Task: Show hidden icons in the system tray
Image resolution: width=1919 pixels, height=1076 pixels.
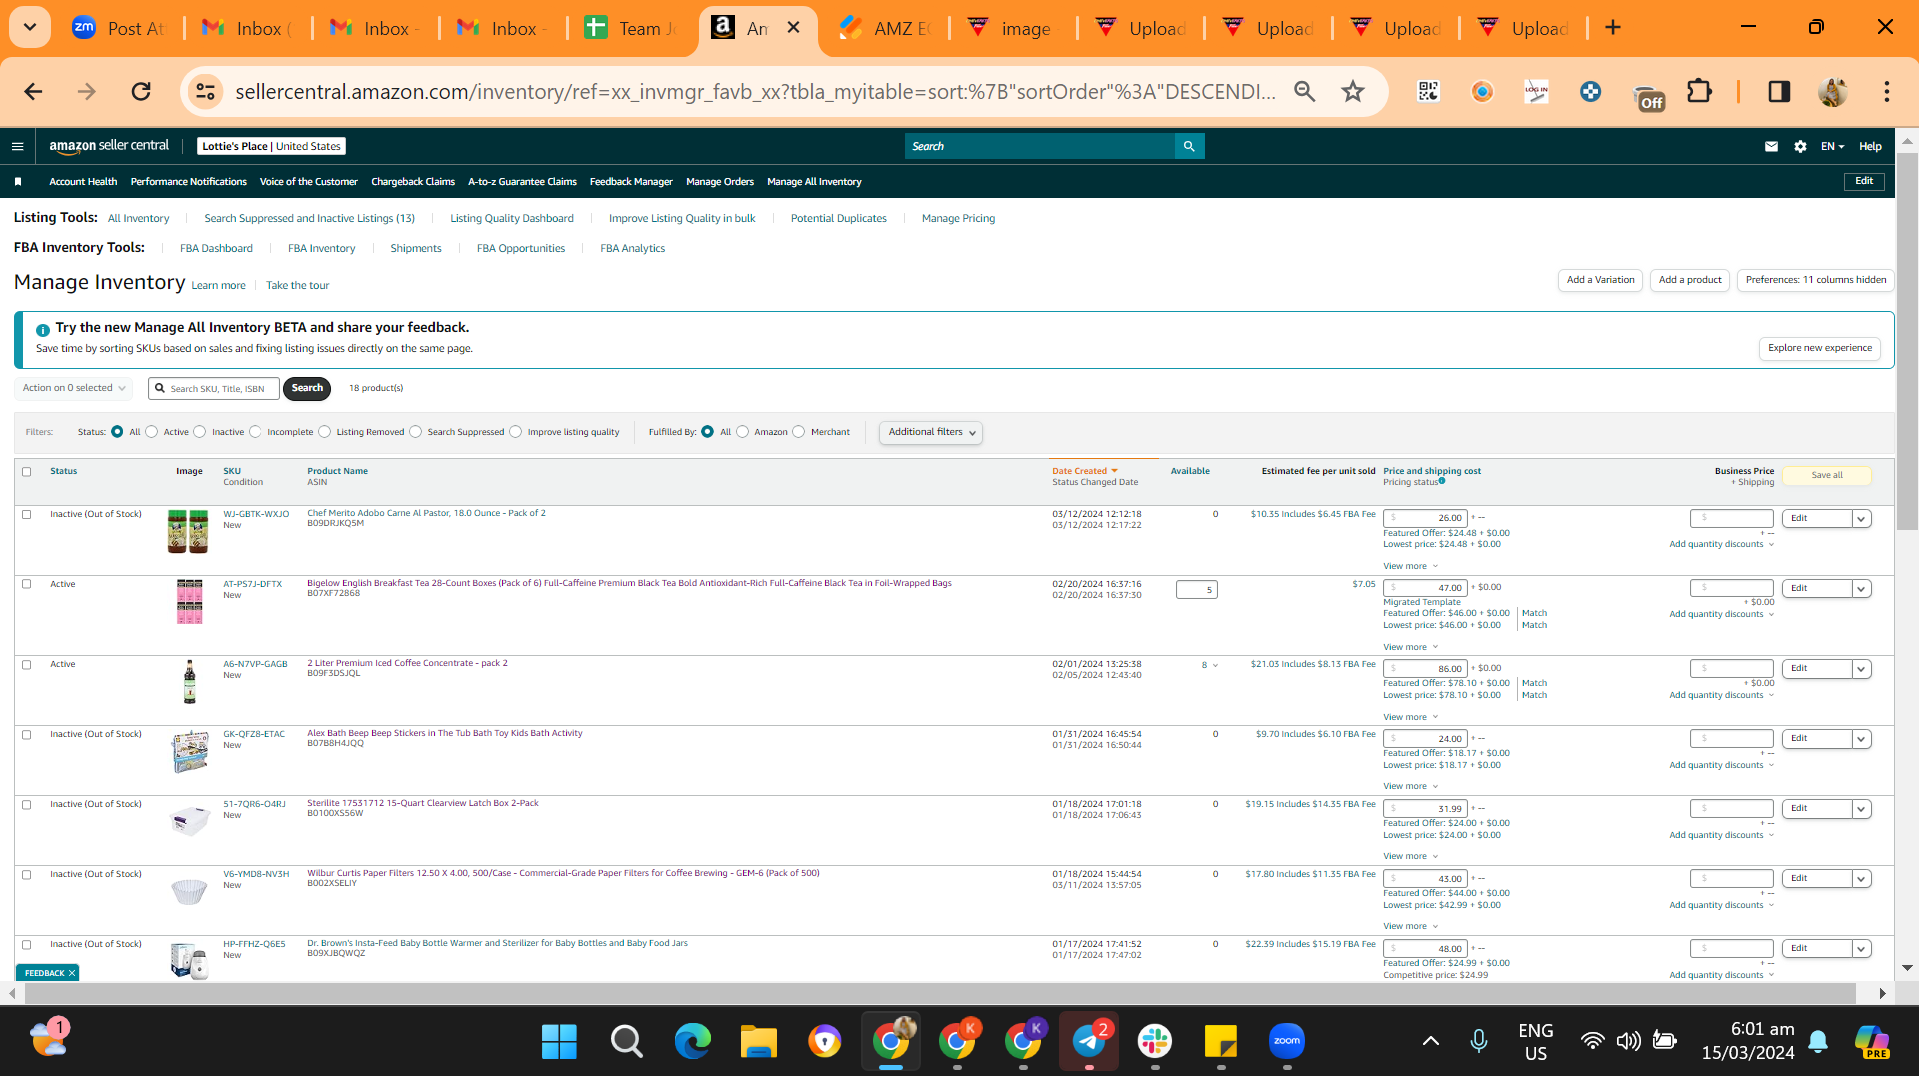Action: click(x=1431, y=1041)
